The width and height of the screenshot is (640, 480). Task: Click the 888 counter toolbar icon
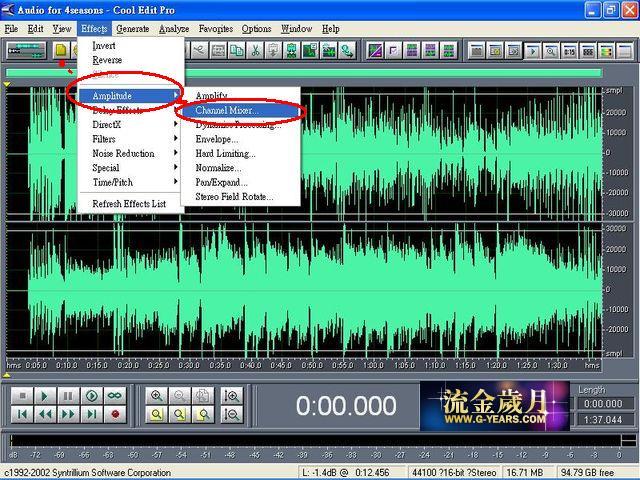[588, 51]
